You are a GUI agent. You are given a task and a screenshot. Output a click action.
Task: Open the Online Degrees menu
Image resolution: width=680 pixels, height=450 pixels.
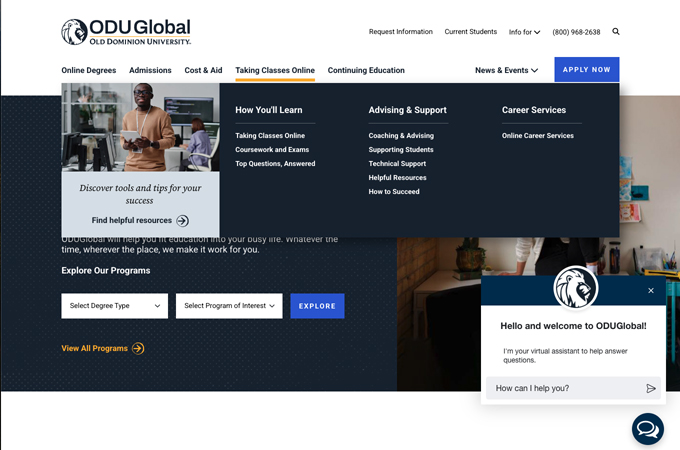coord(89,70)
